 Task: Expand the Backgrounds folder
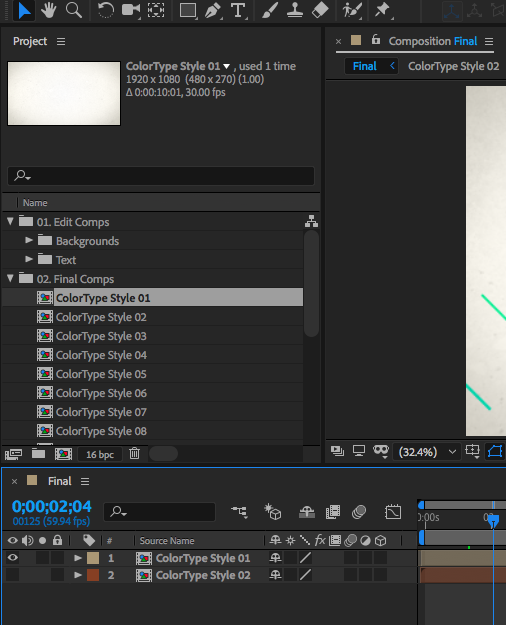(x=29, y=240)
